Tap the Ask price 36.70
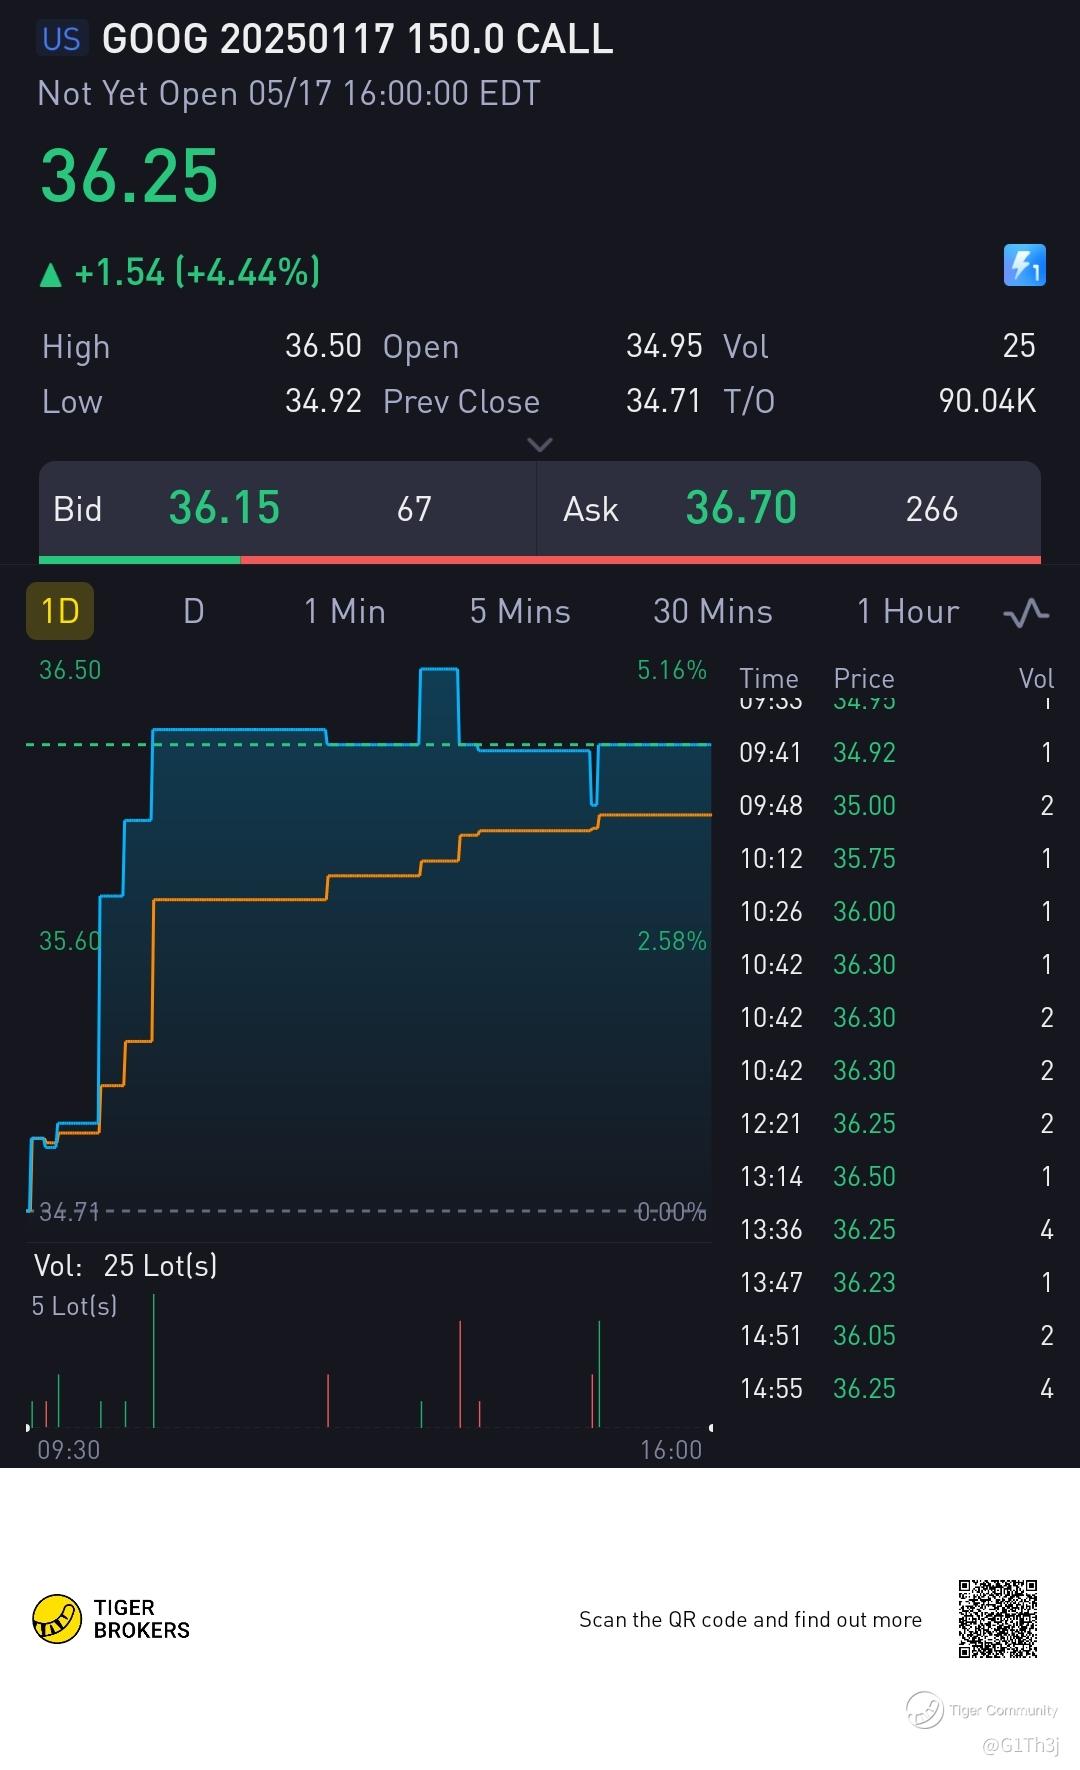 (741, 508)
